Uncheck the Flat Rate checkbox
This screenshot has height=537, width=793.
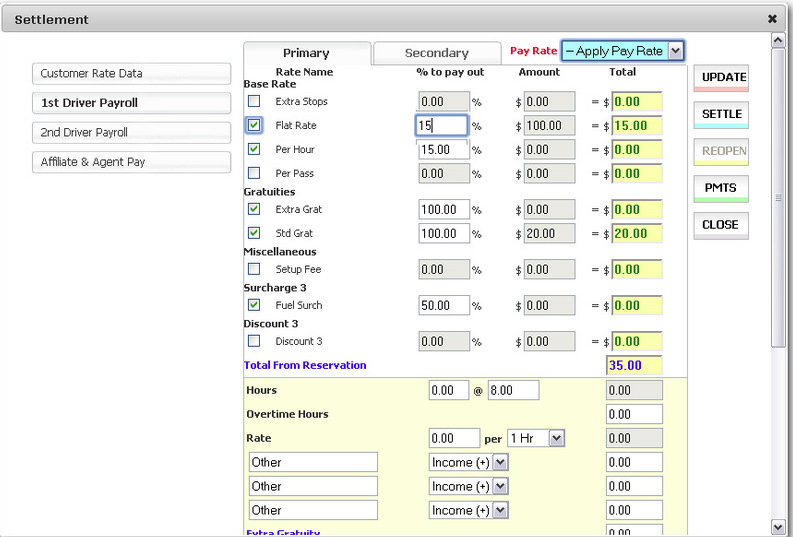click(254, 125)
